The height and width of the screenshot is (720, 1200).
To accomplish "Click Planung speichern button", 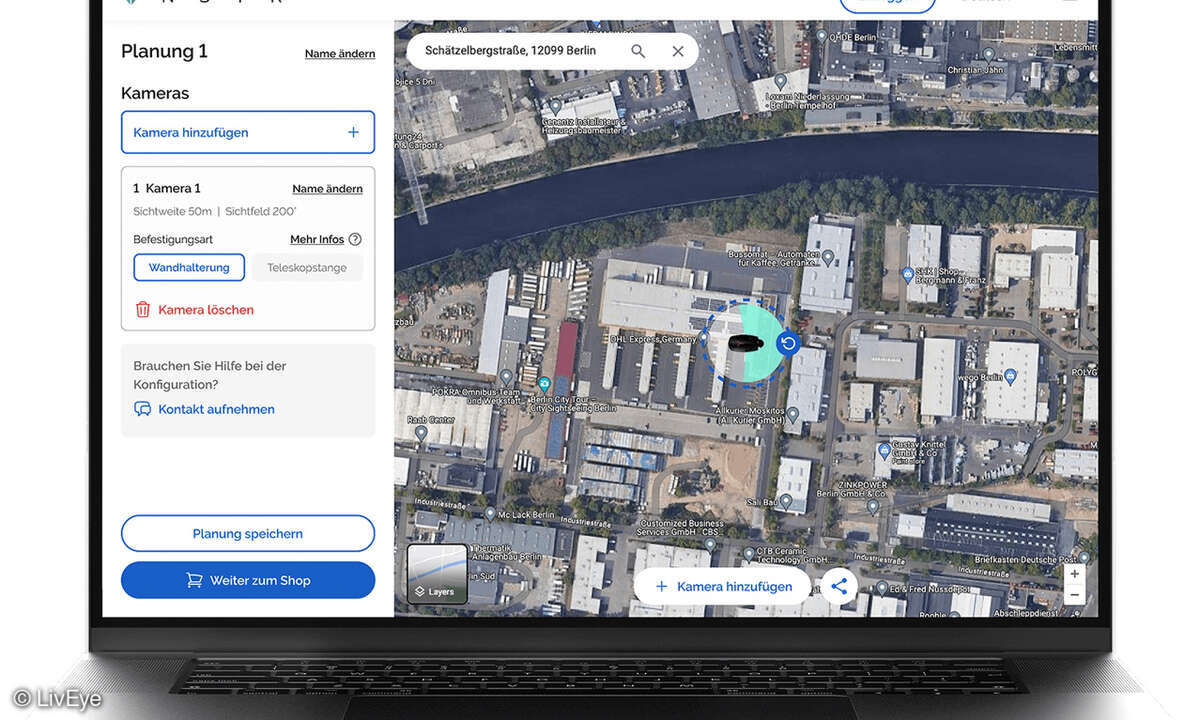I will pyautogui.click(x=248, y=534).
